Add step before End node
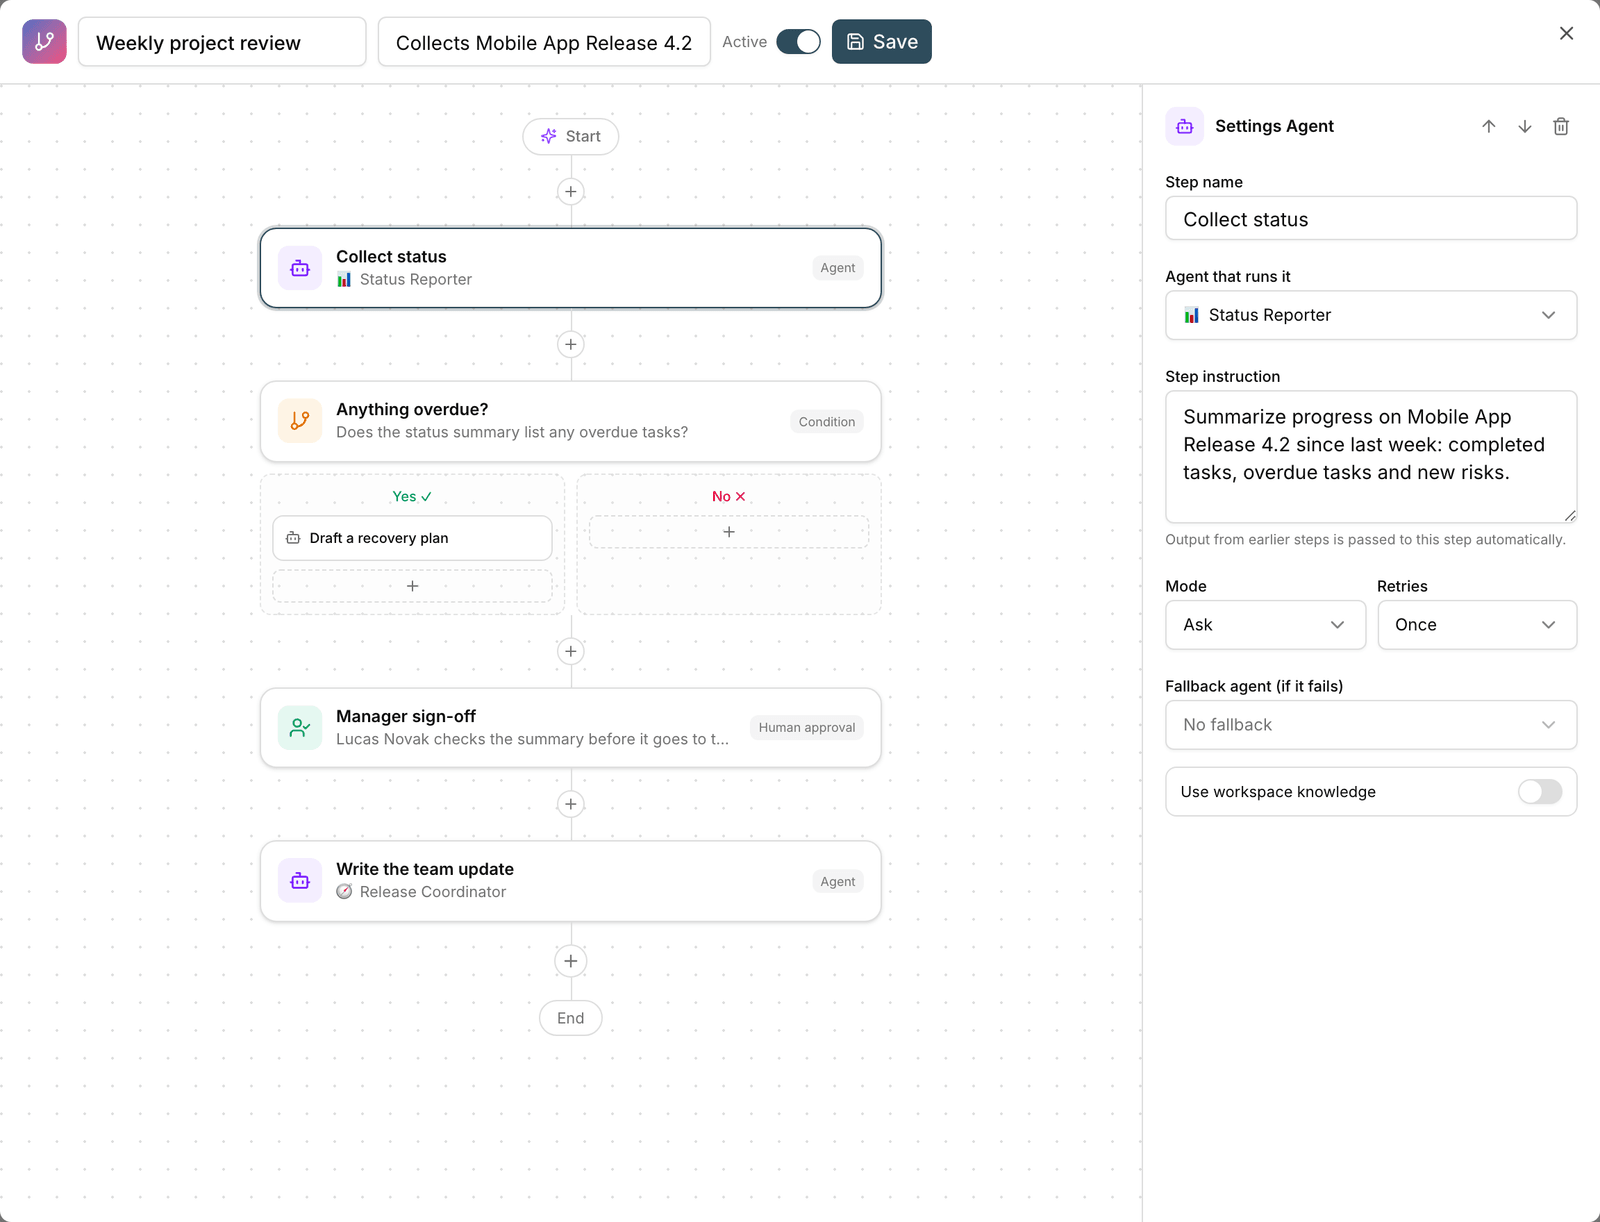 pos(570,961)
